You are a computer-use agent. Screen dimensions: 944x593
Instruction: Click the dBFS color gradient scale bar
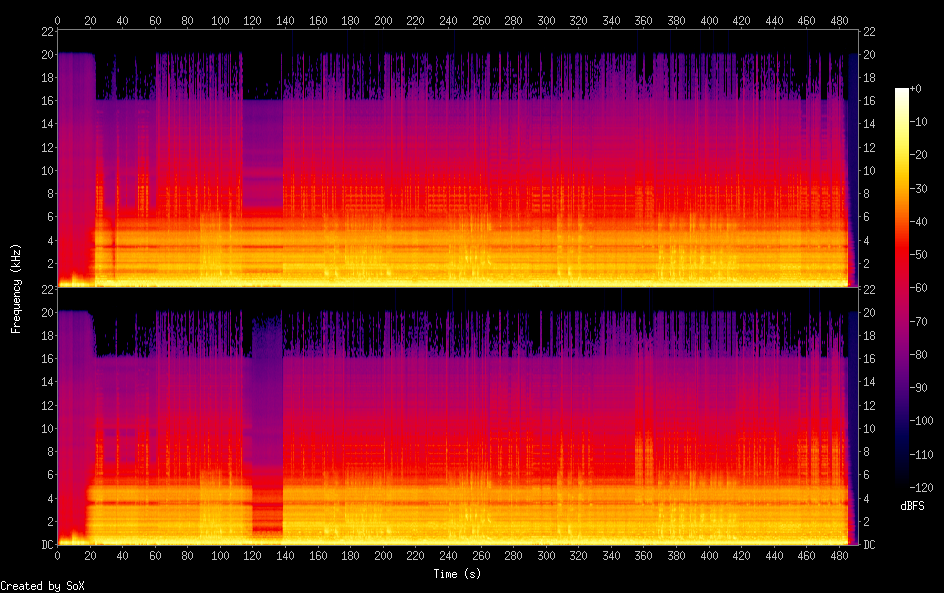tap(901, 288)
